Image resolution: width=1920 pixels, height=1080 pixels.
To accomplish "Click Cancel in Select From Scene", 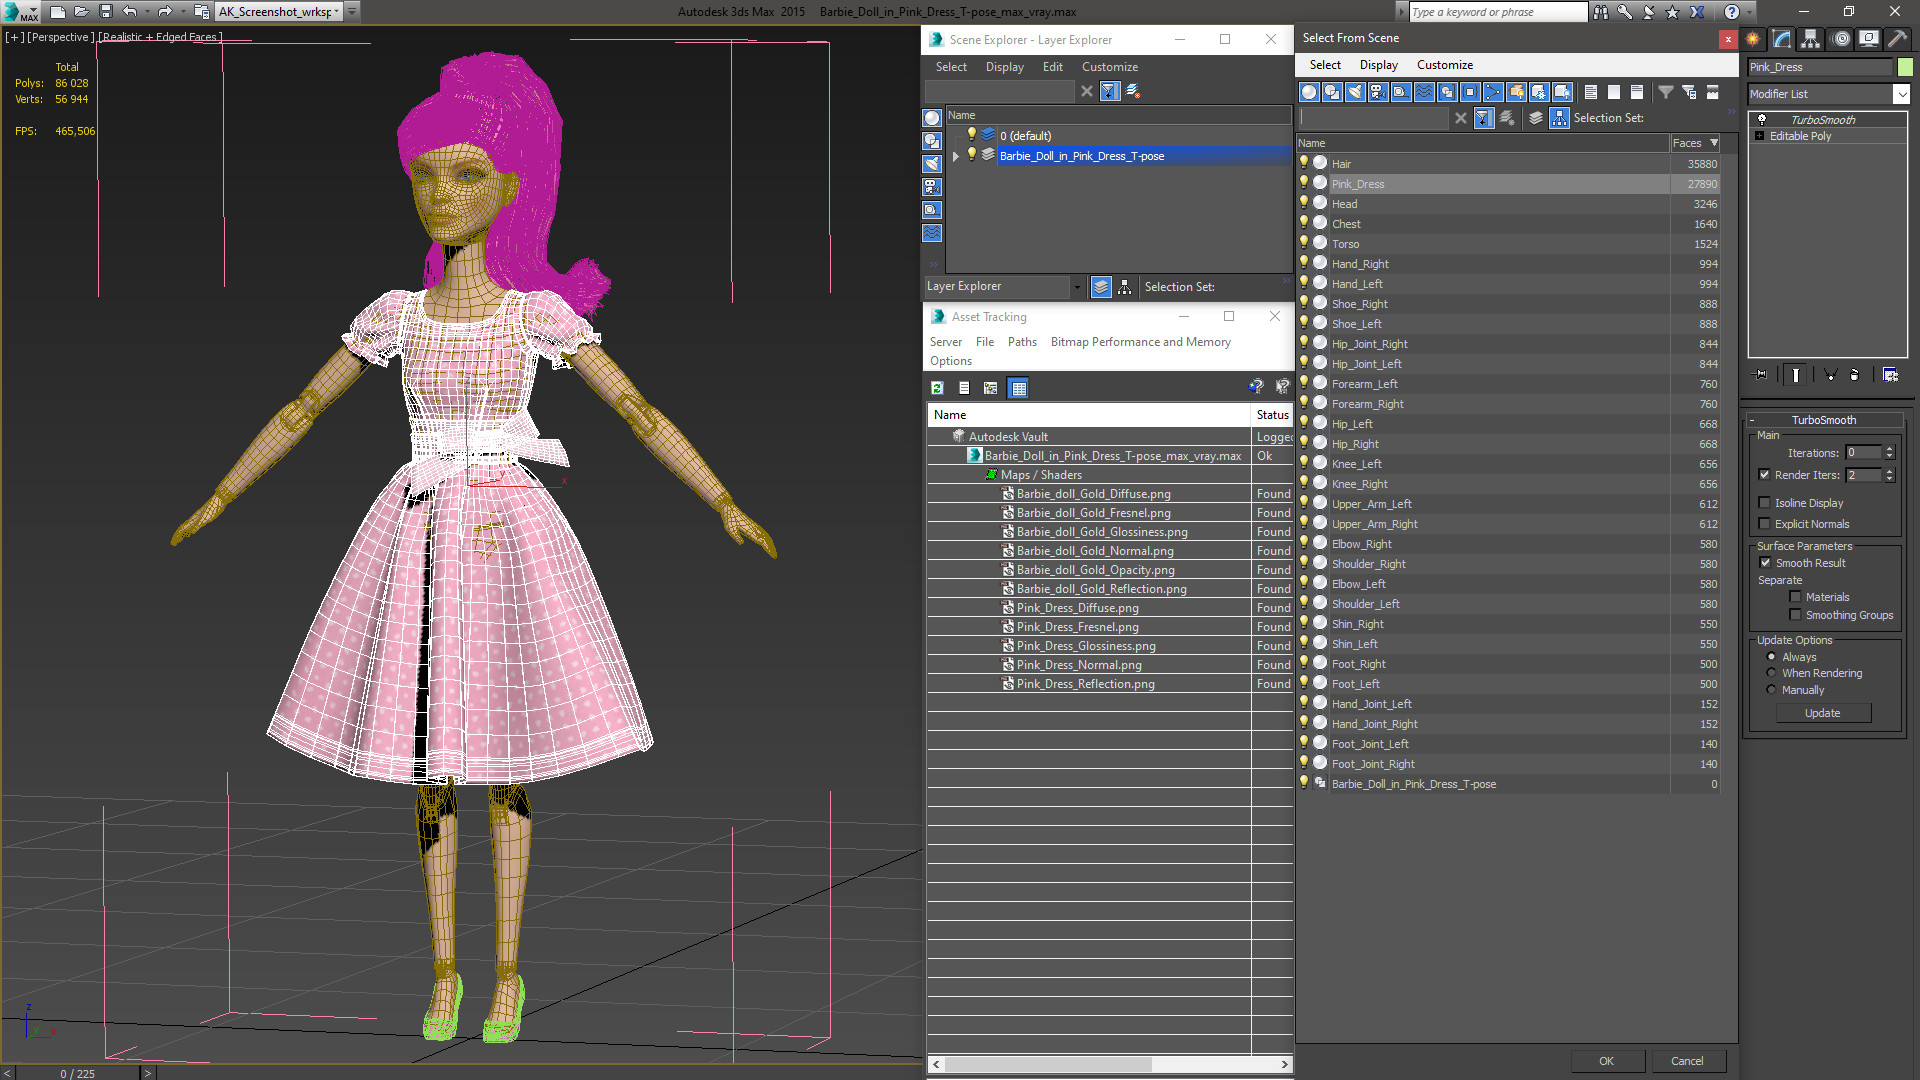I will click(1687, 1061).
